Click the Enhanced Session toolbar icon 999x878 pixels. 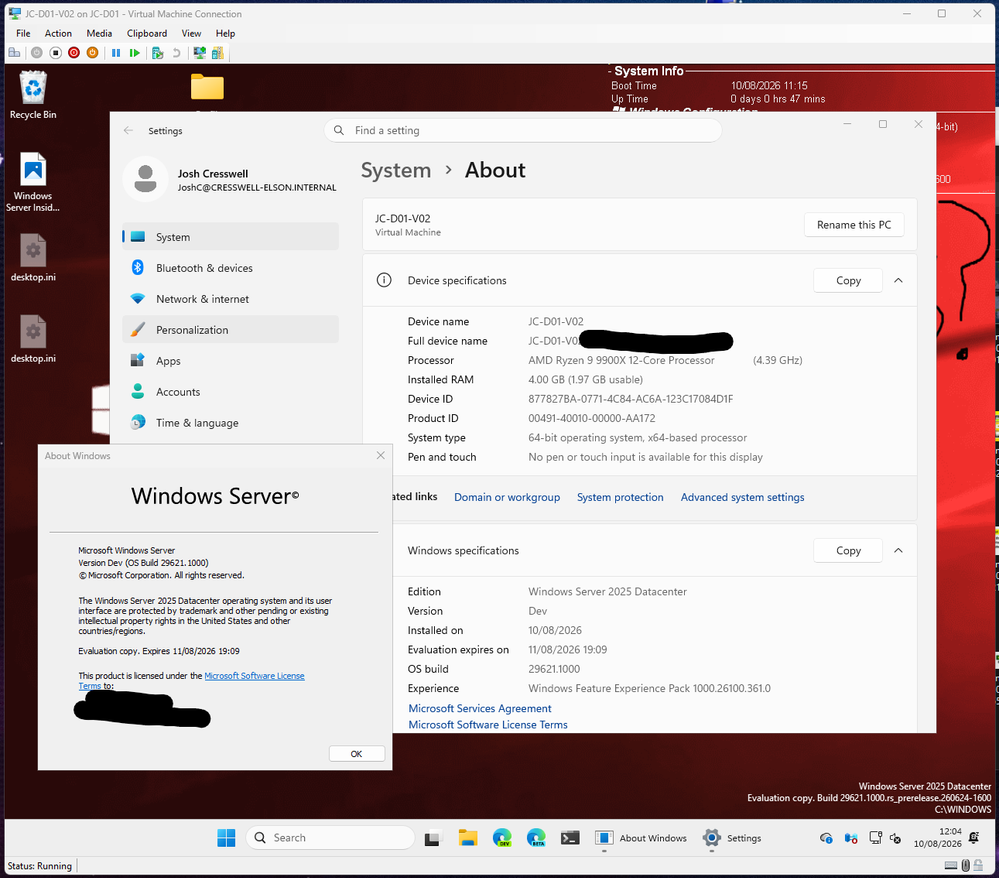point(199,53)
